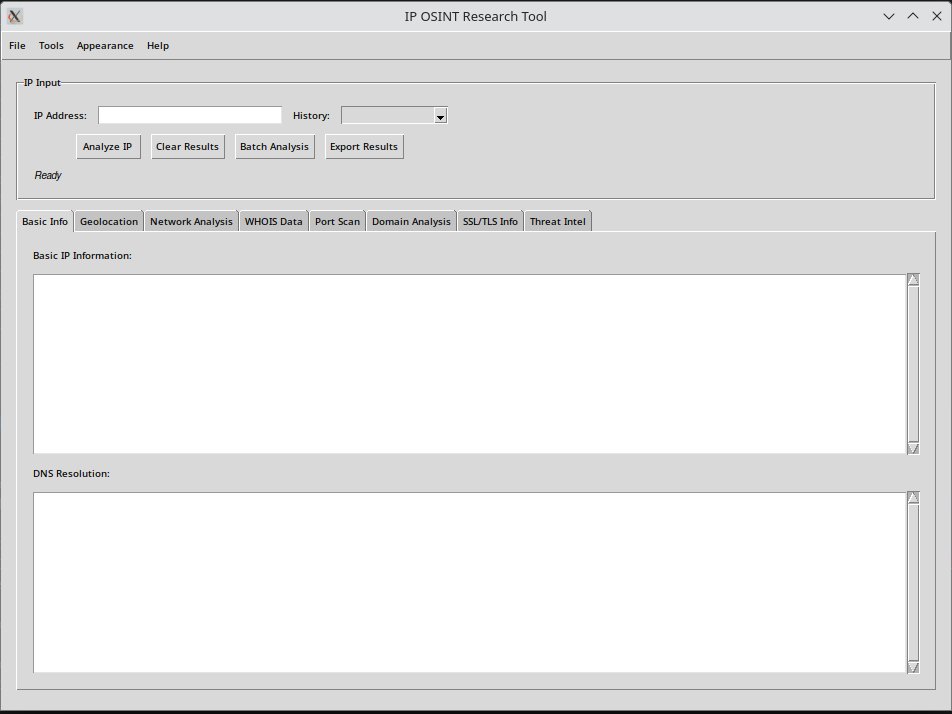Open the History dropdown
The height and width of the screenshot is (714, 952).
click(x=439, y=115)
